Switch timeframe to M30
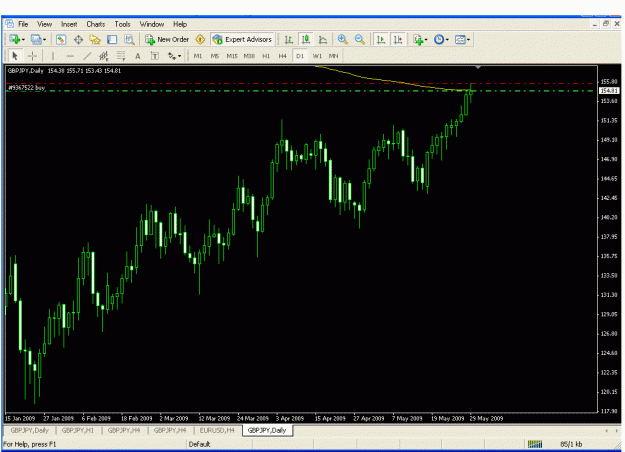This screenshot has height=452, width=625. click(x=249, y=56)
